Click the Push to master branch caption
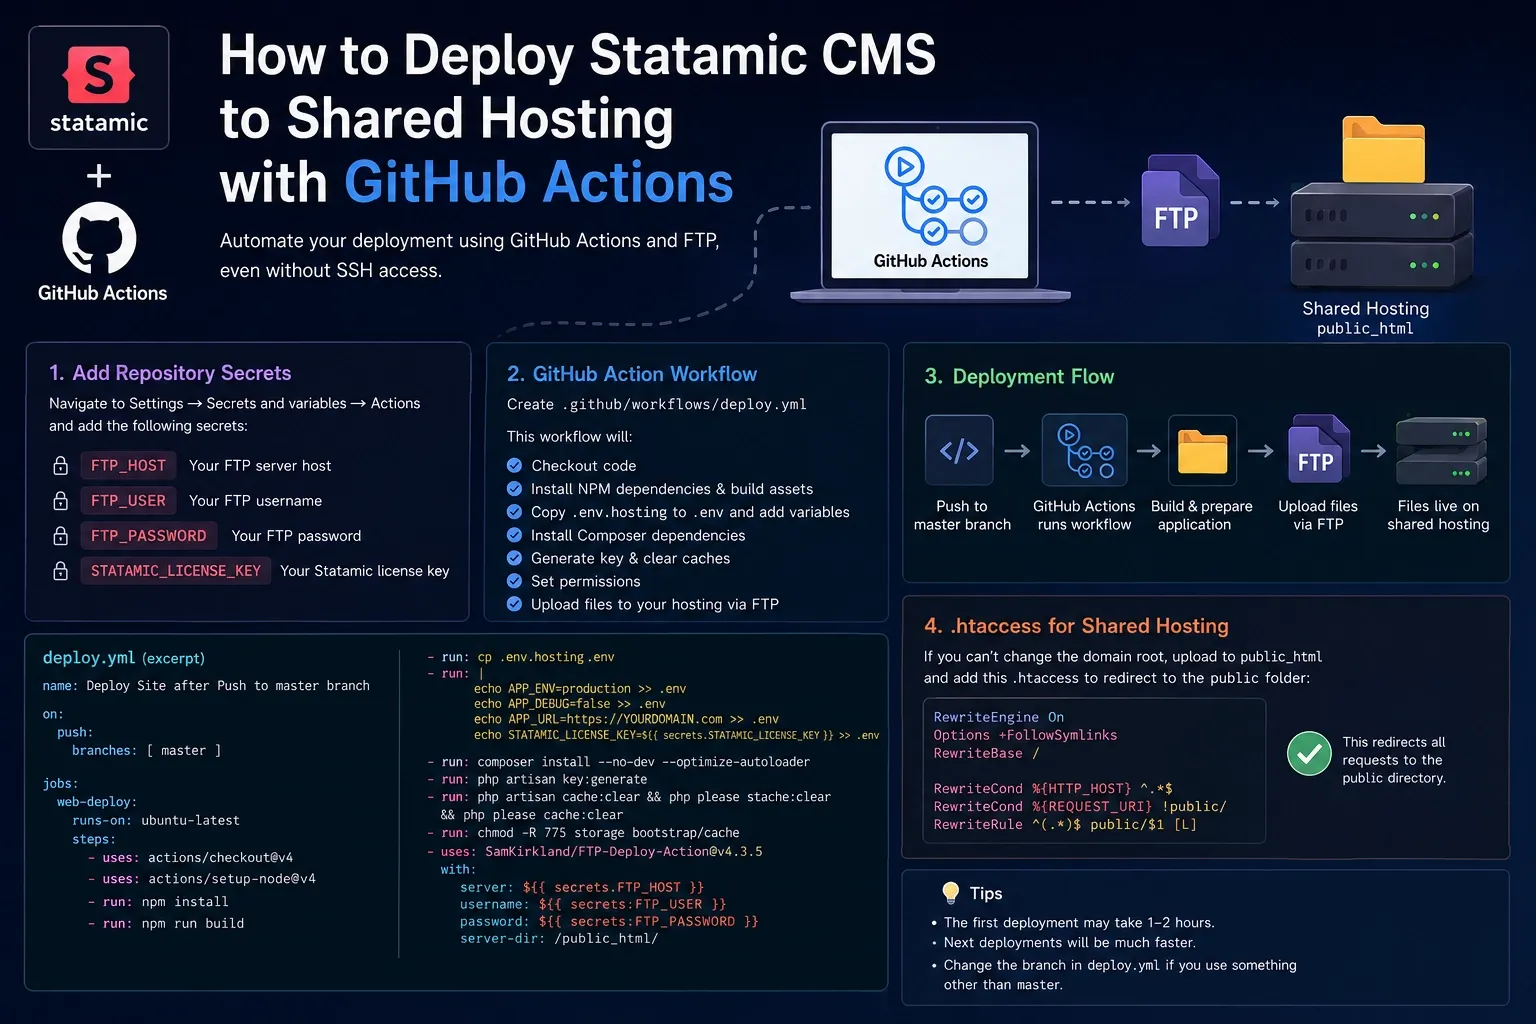Screen dimensions: 1536x1024 click(962, 516)
